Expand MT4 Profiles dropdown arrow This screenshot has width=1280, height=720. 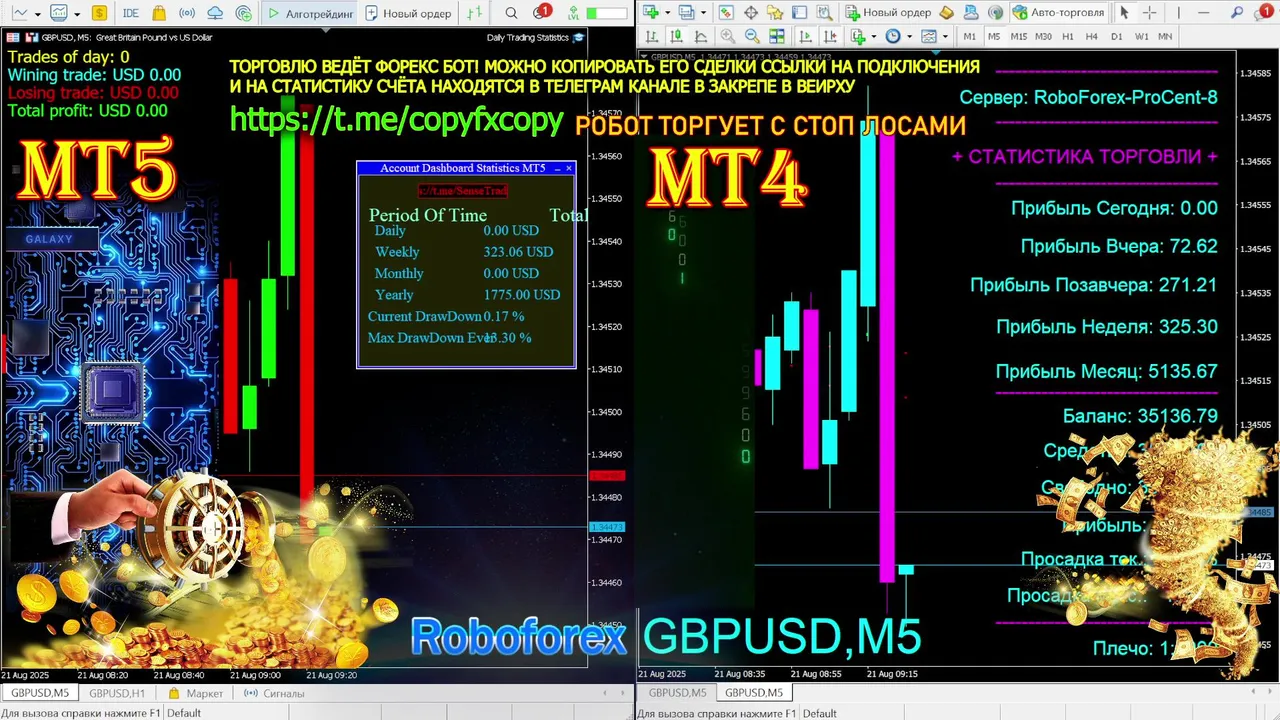(703, 13)
